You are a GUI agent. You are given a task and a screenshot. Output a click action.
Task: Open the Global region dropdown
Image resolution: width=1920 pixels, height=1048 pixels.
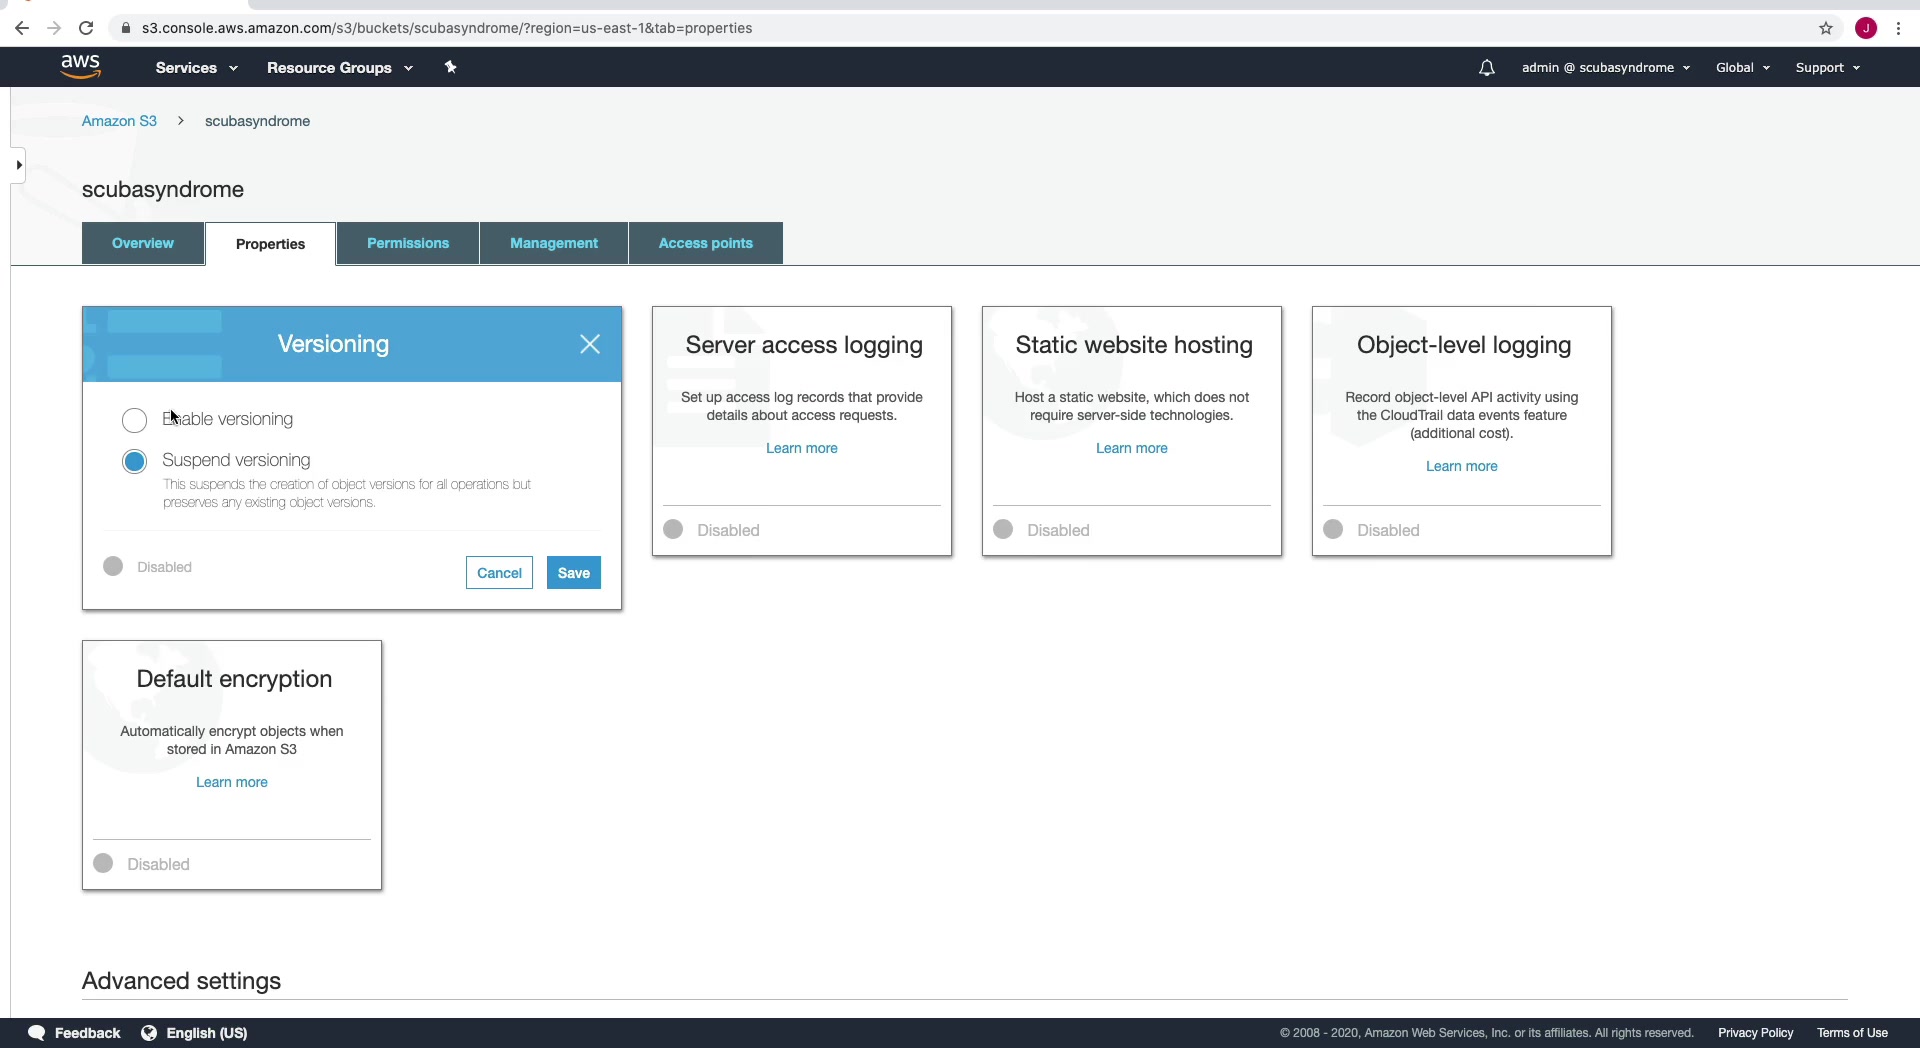tap(1743, 68)
